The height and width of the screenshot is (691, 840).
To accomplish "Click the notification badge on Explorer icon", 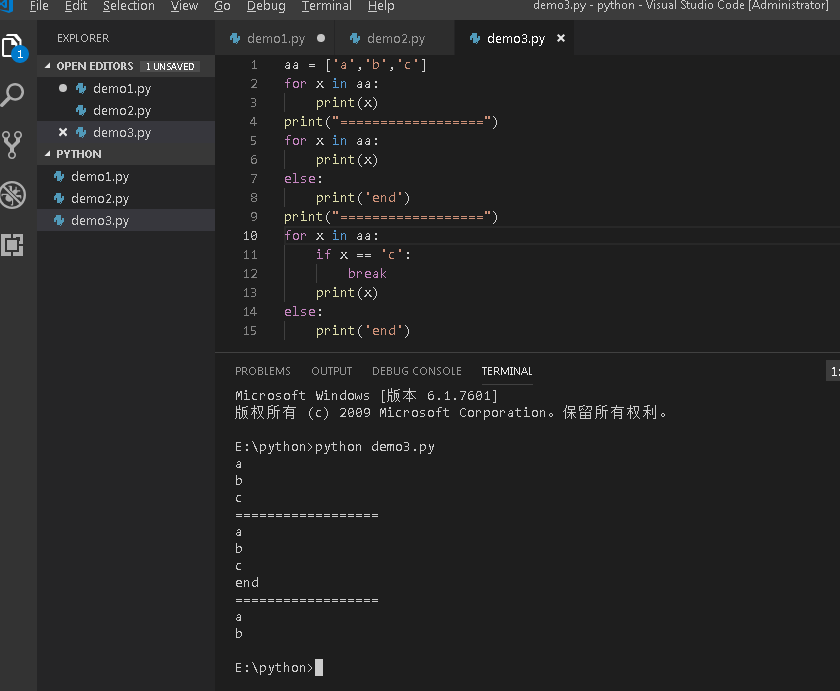I will (x=22, y=56).
